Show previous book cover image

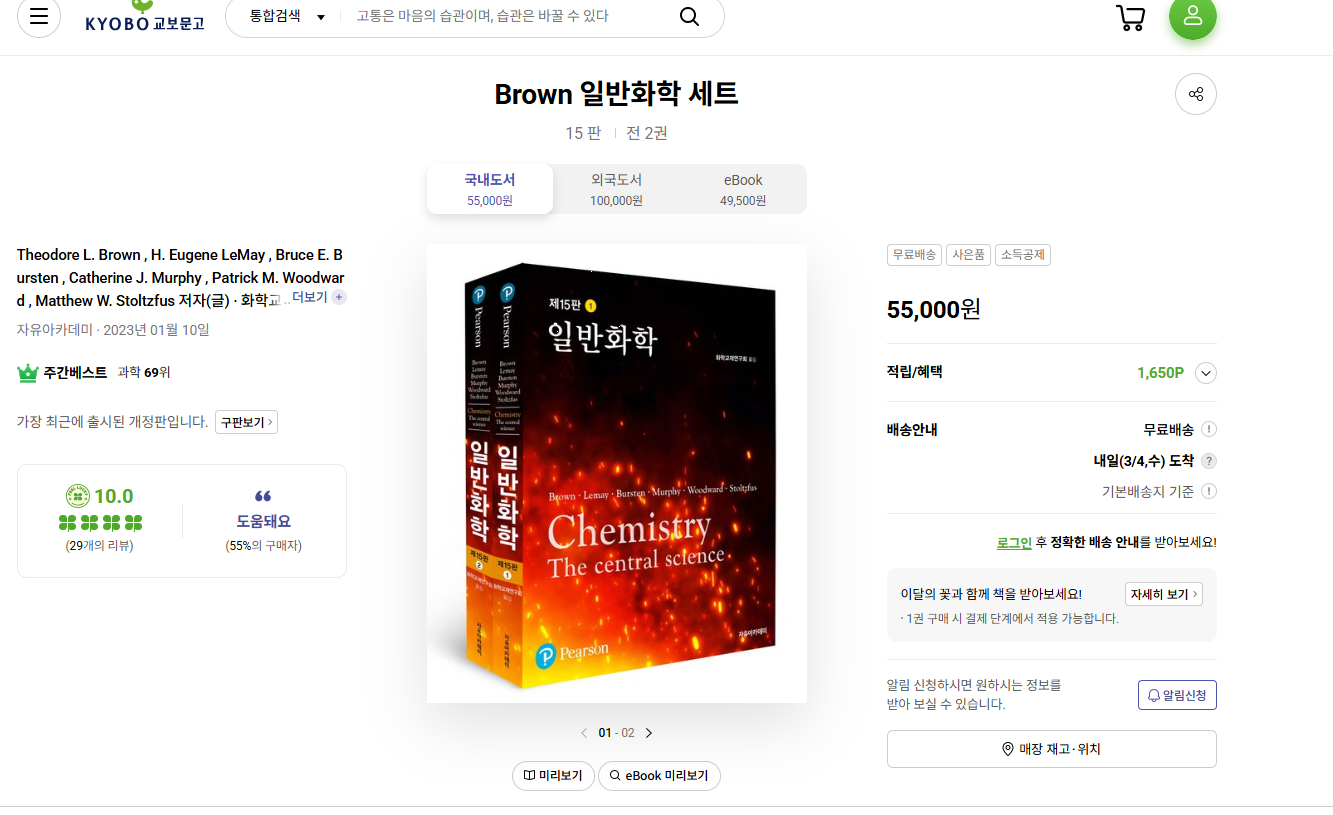[584, 733]
